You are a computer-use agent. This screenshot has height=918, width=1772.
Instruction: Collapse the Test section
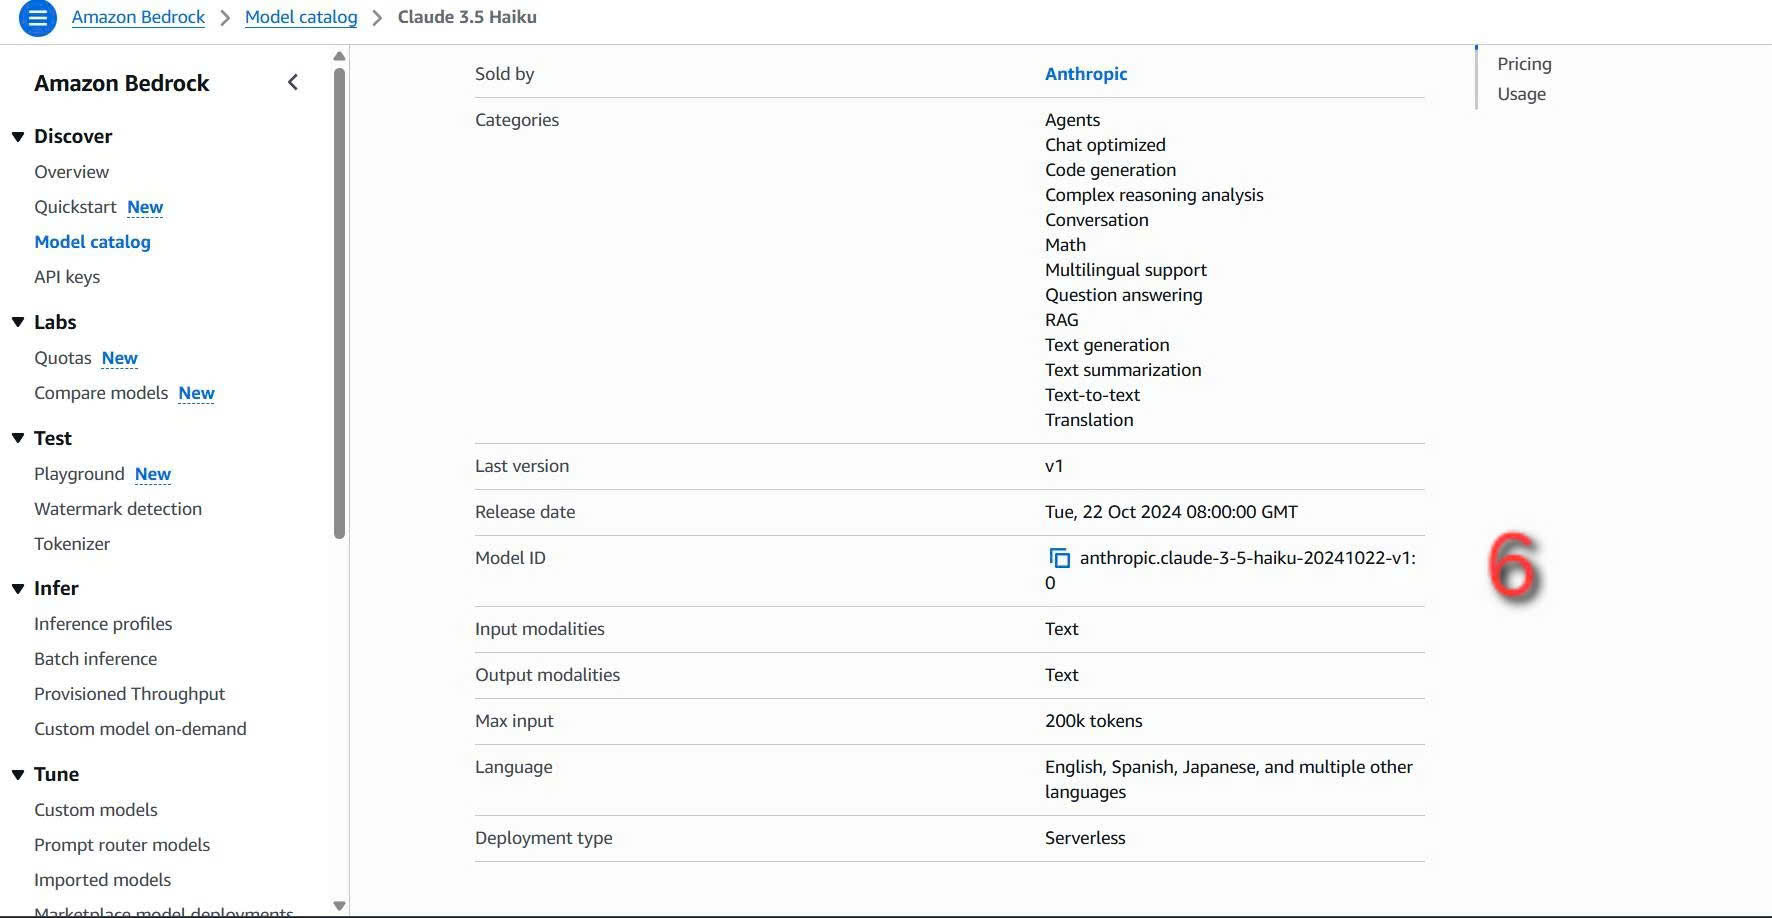point(18,438)
